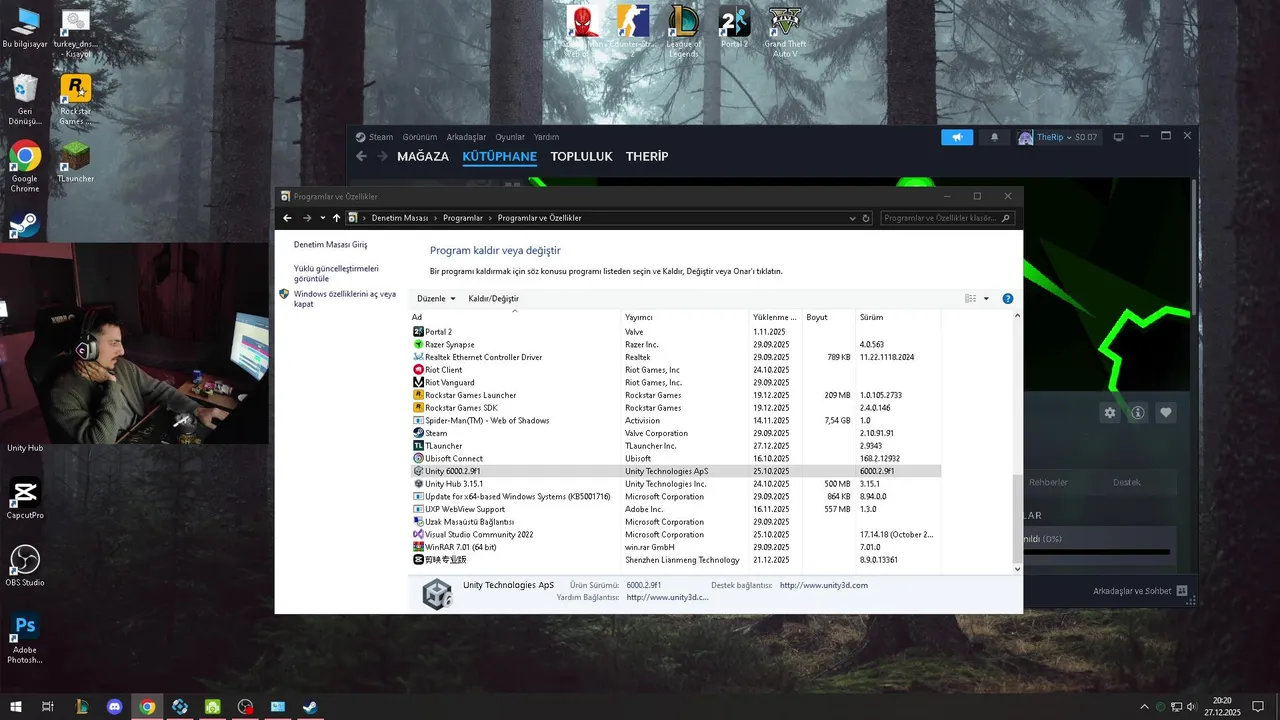Open the Düzenle dropdown
This screenshot has height=720, width=1280.
[x=436, y=299]
